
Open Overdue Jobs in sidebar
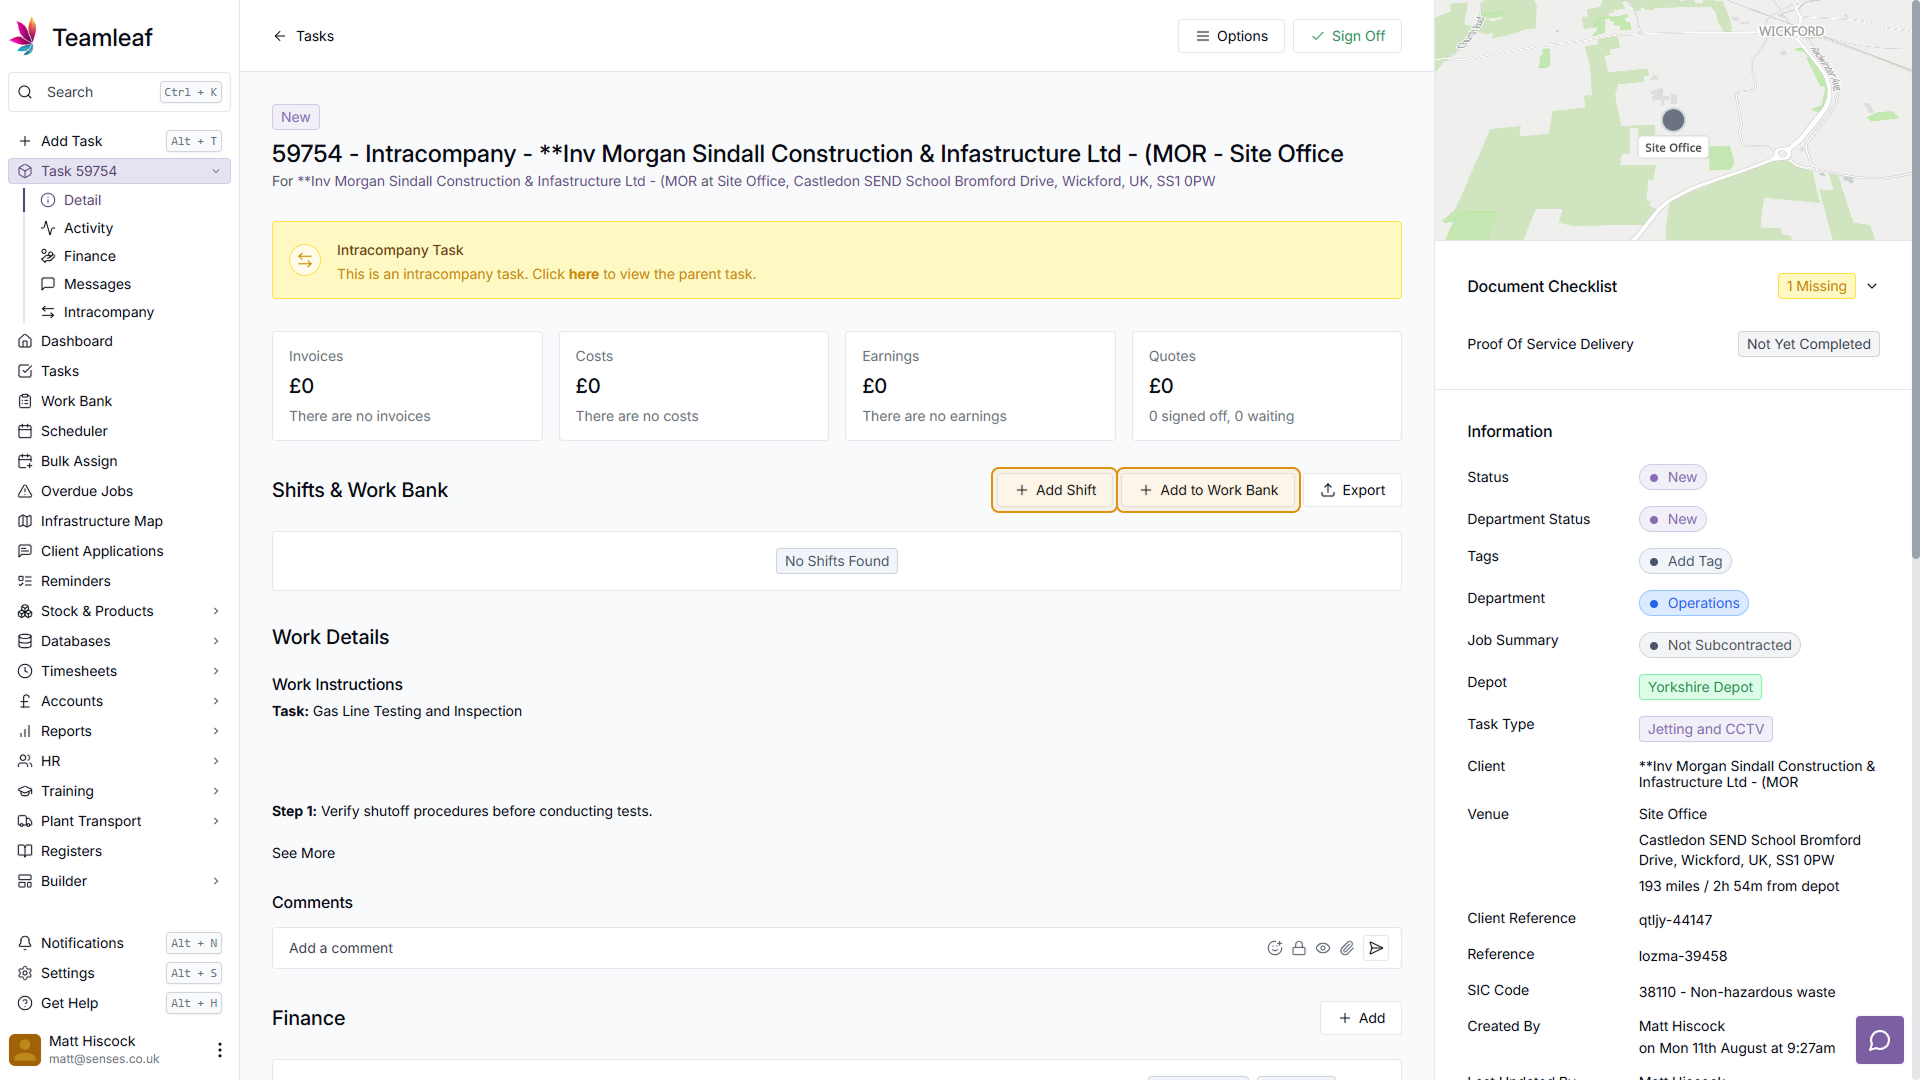click(x=120, y=491)
